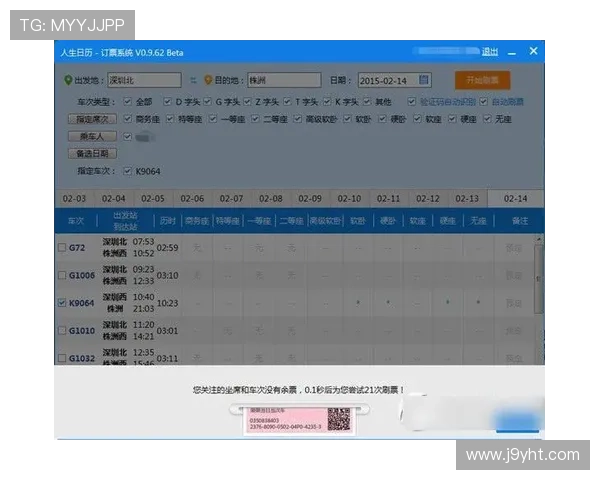Click the 指定席次 button
Viewport: 600px width, 480px height.
coord(92,119)
